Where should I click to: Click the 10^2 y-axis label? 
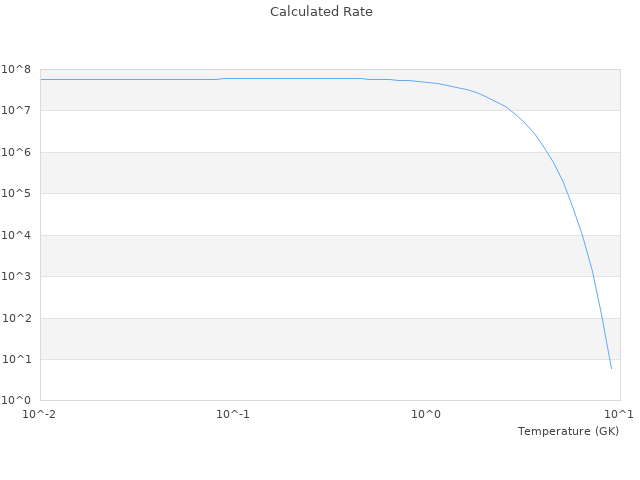[x=17, y=318]
